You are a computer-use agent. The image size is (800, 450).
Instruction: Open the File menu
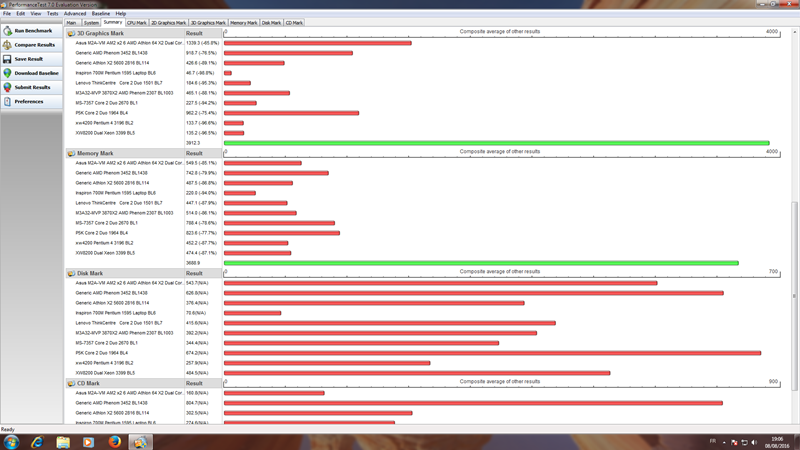pos(7,14)
